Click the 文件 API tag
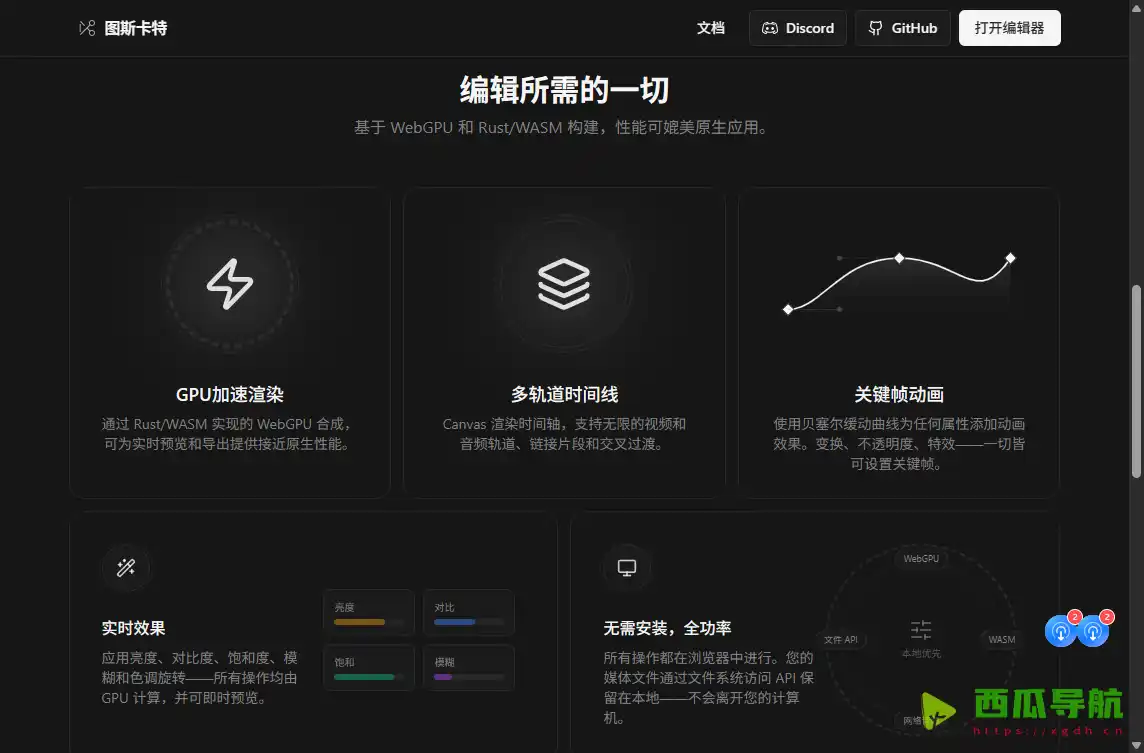 pos(840,640)
